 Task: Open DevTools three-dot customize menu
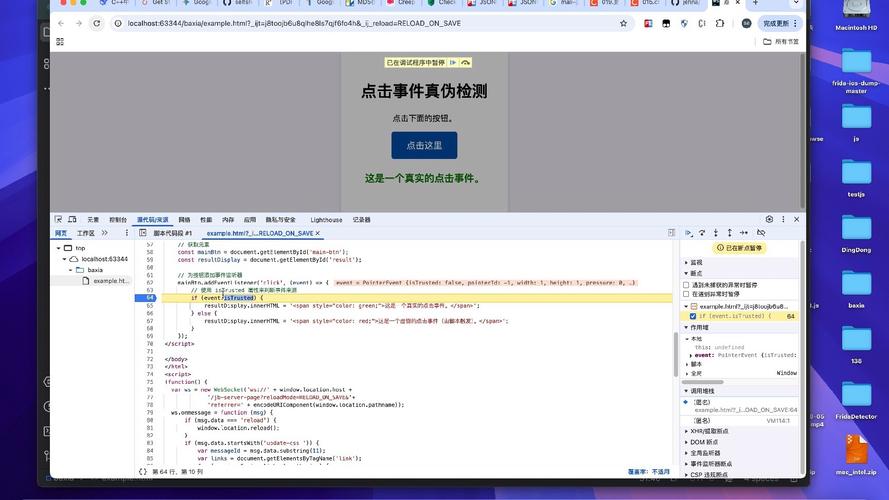783,219
